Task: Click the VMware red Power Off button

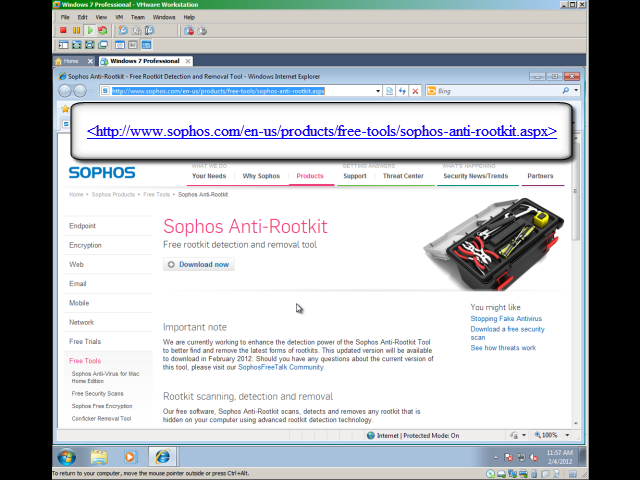Action: coord(63,30)
